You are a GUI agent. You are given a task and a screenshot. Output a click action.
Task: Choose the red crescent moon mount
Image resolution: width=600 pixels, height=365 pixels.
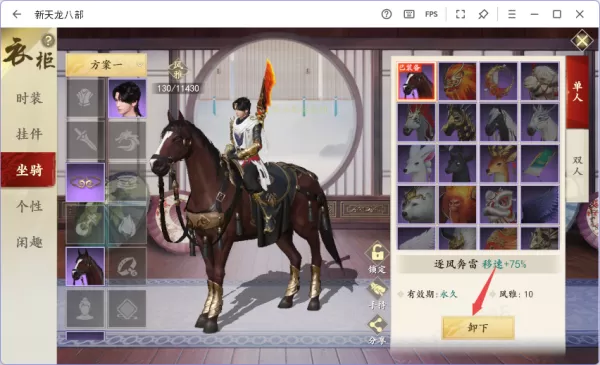click(499, 81)
